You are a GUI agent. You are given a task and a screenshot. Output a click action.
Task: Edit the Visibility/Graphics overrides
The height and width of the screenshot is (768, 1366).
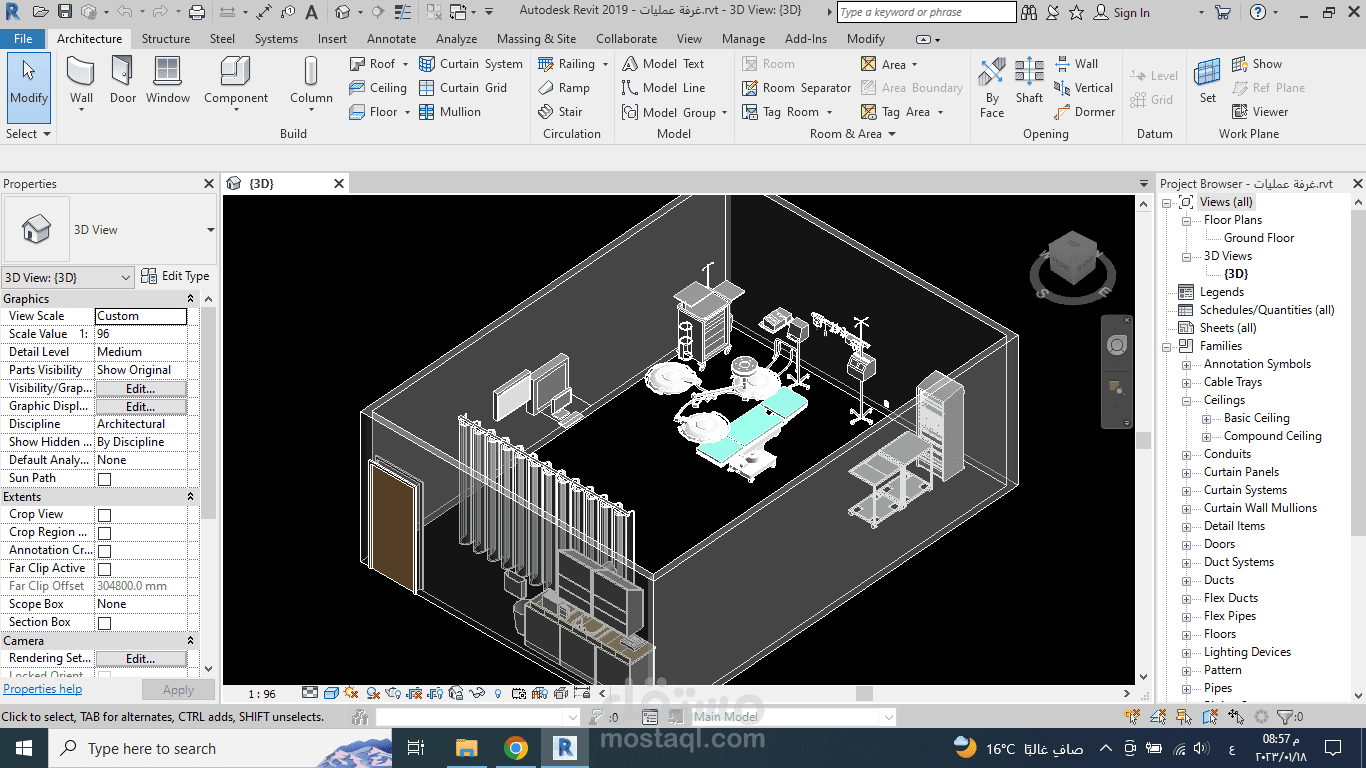(141, 387)
